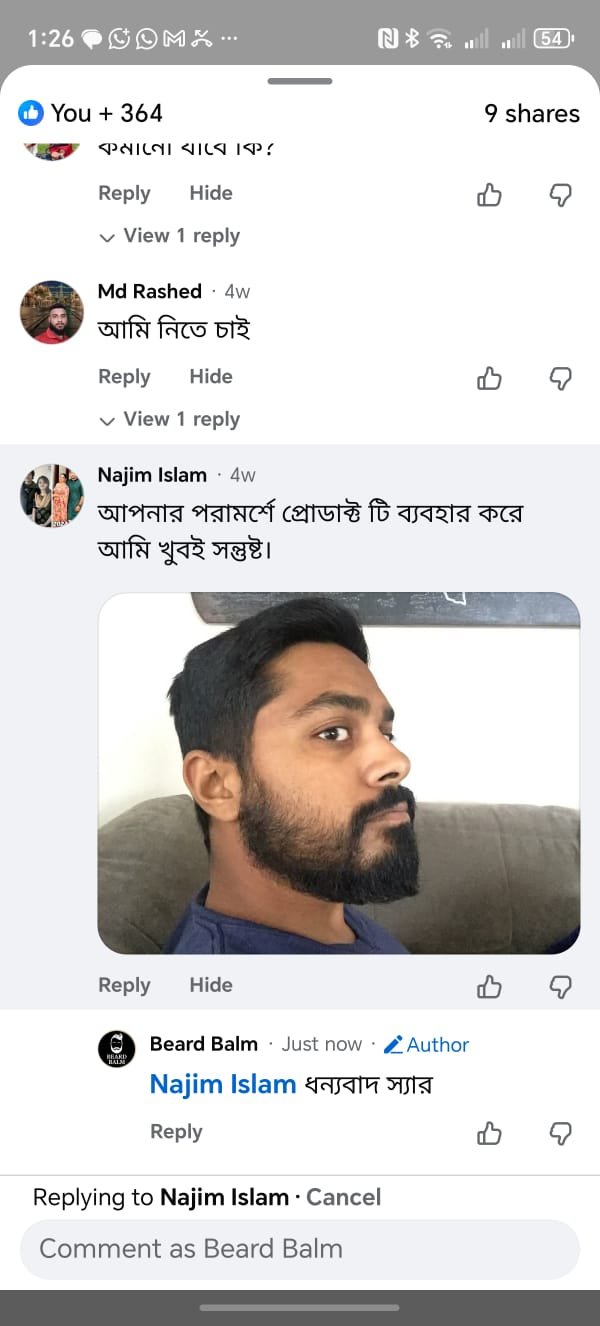The height and width of the screenshot is (1326, 600).
Task: Toggle thumbs-down on Md Rashed's comment
Action: pos(560,377)
